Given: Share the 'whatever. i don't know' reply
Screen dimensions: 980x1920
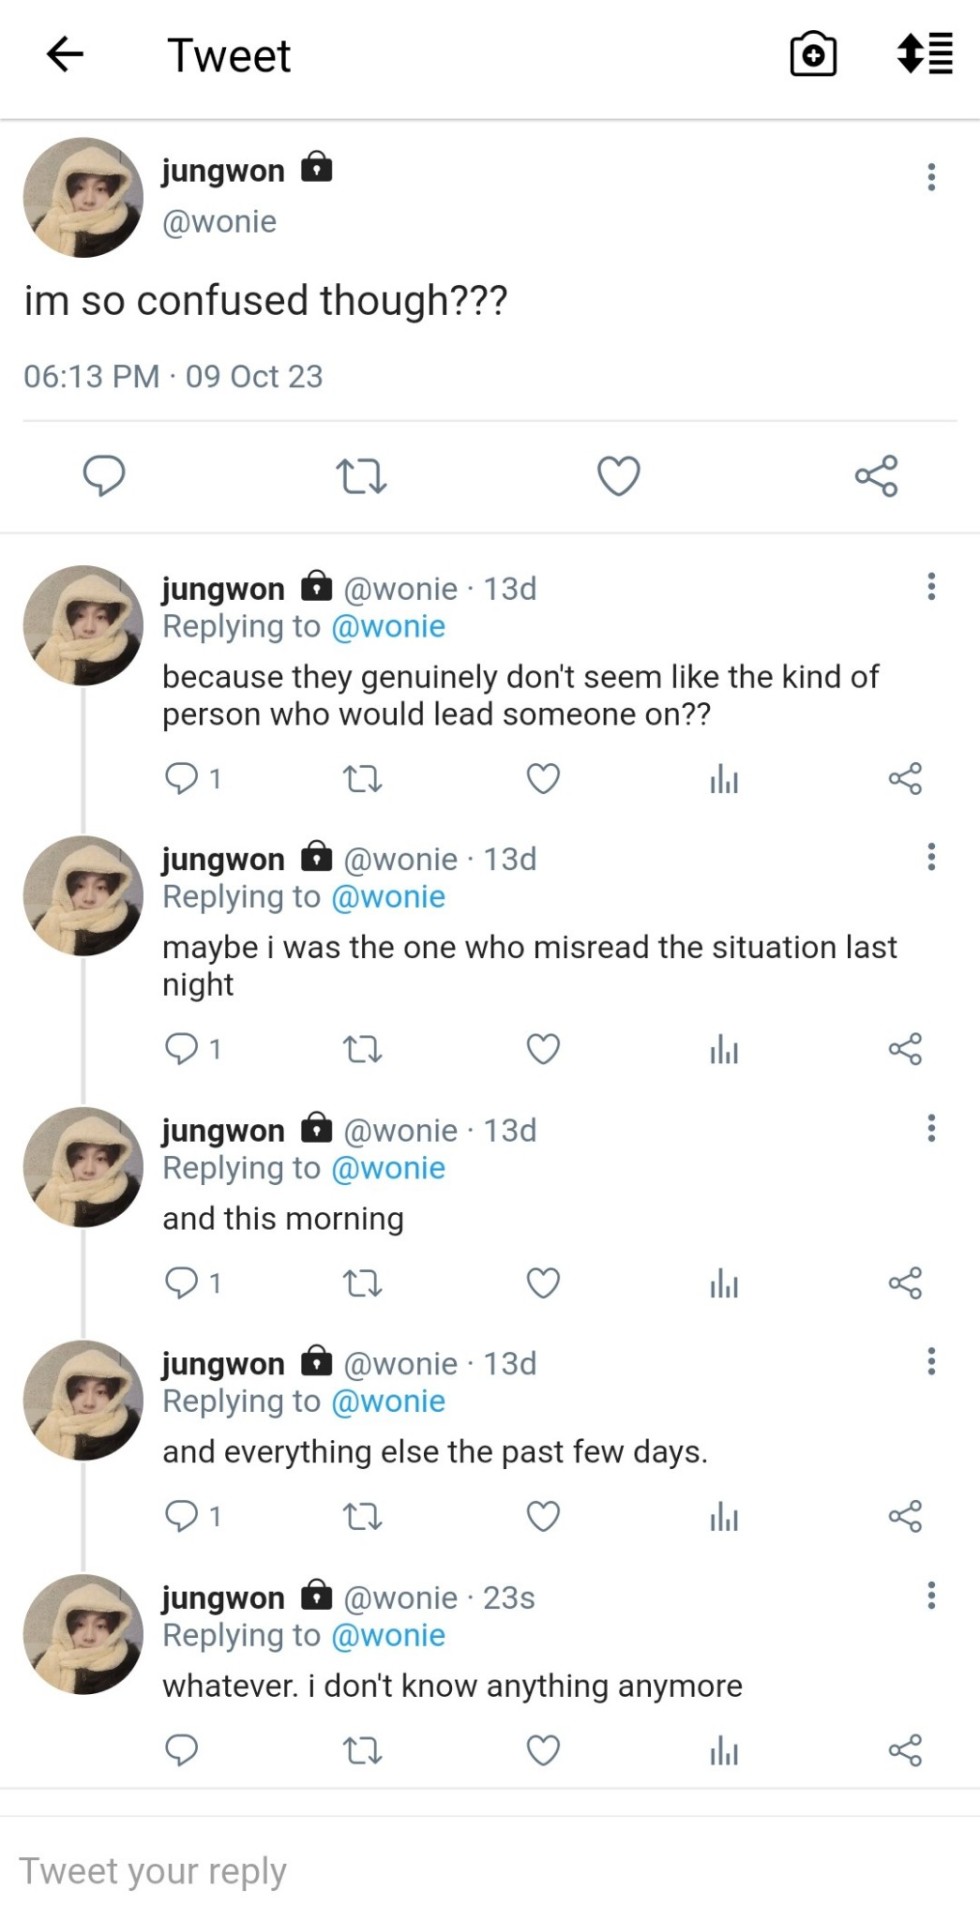Looking at the screenshot, I should coord(905,1750).
